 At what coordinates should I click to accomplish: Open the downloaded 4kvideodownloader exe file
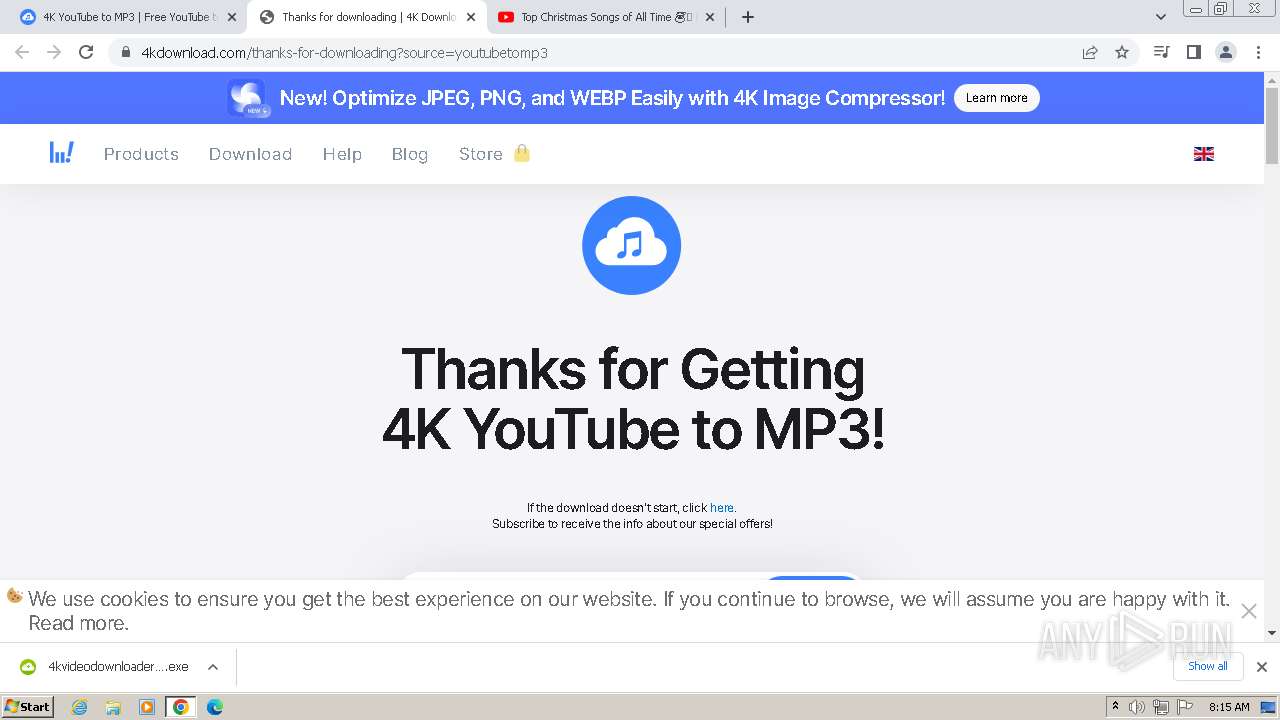pyautogui.click(x=105, y=666)
